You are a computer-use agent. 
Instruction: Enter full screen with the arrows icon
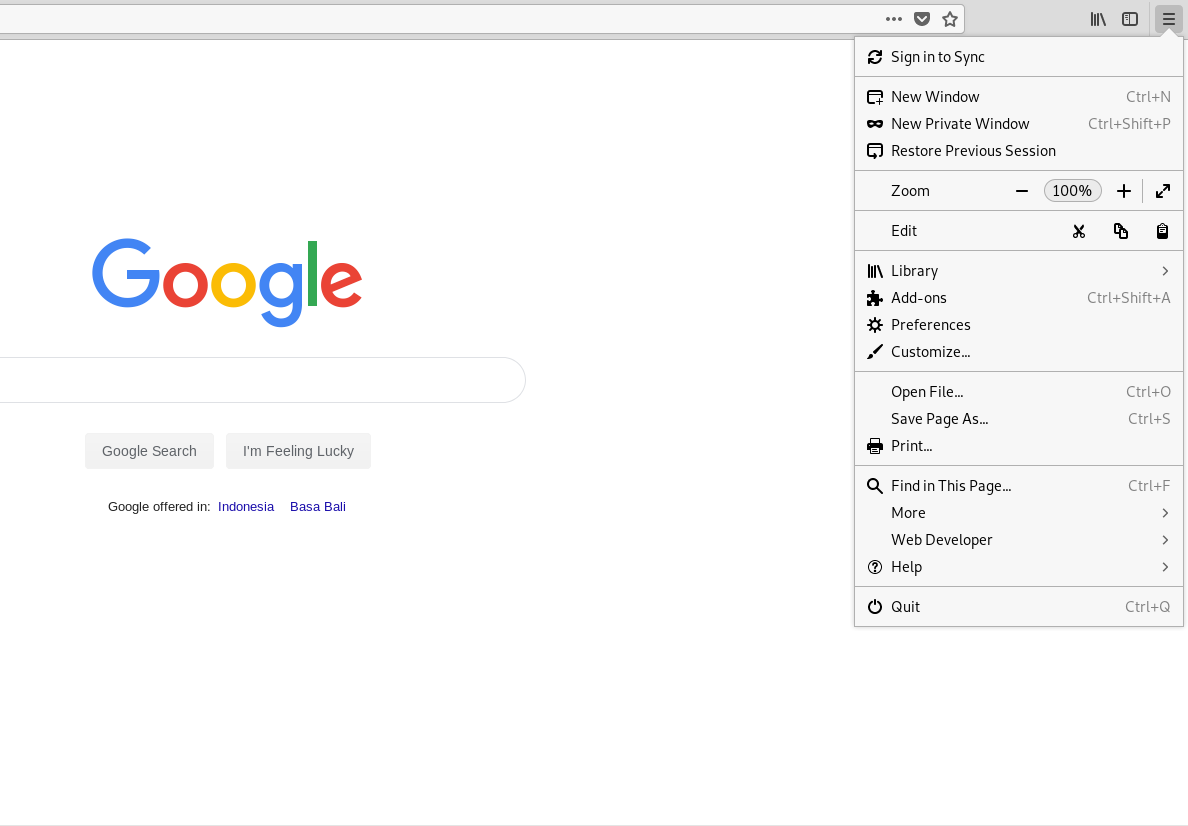point(1163,191)
